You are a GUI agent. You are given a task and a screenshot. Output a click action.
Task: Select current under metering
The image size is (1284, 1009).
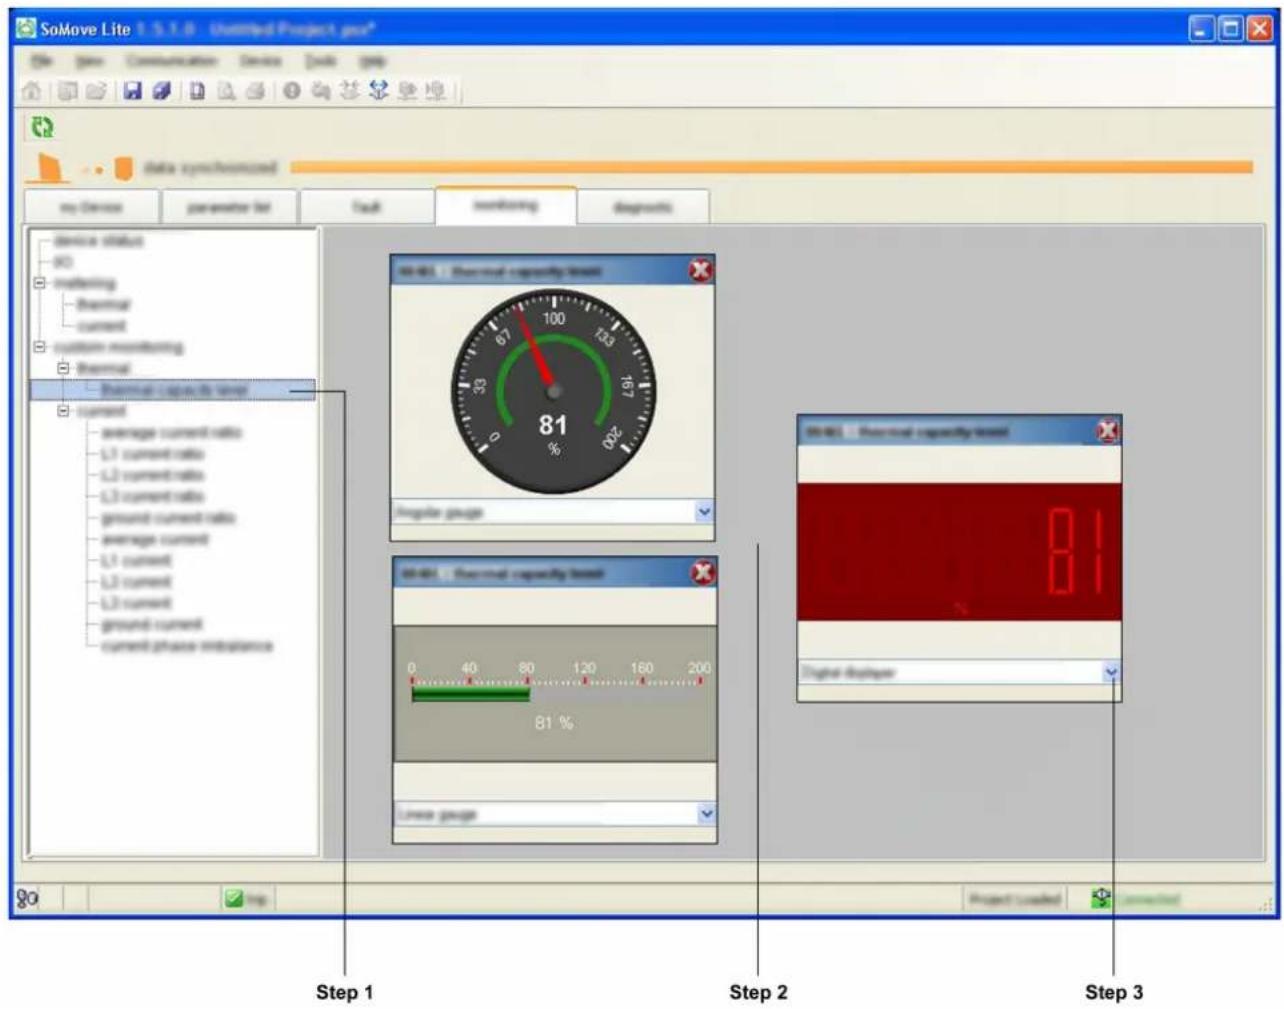[101, 326]
